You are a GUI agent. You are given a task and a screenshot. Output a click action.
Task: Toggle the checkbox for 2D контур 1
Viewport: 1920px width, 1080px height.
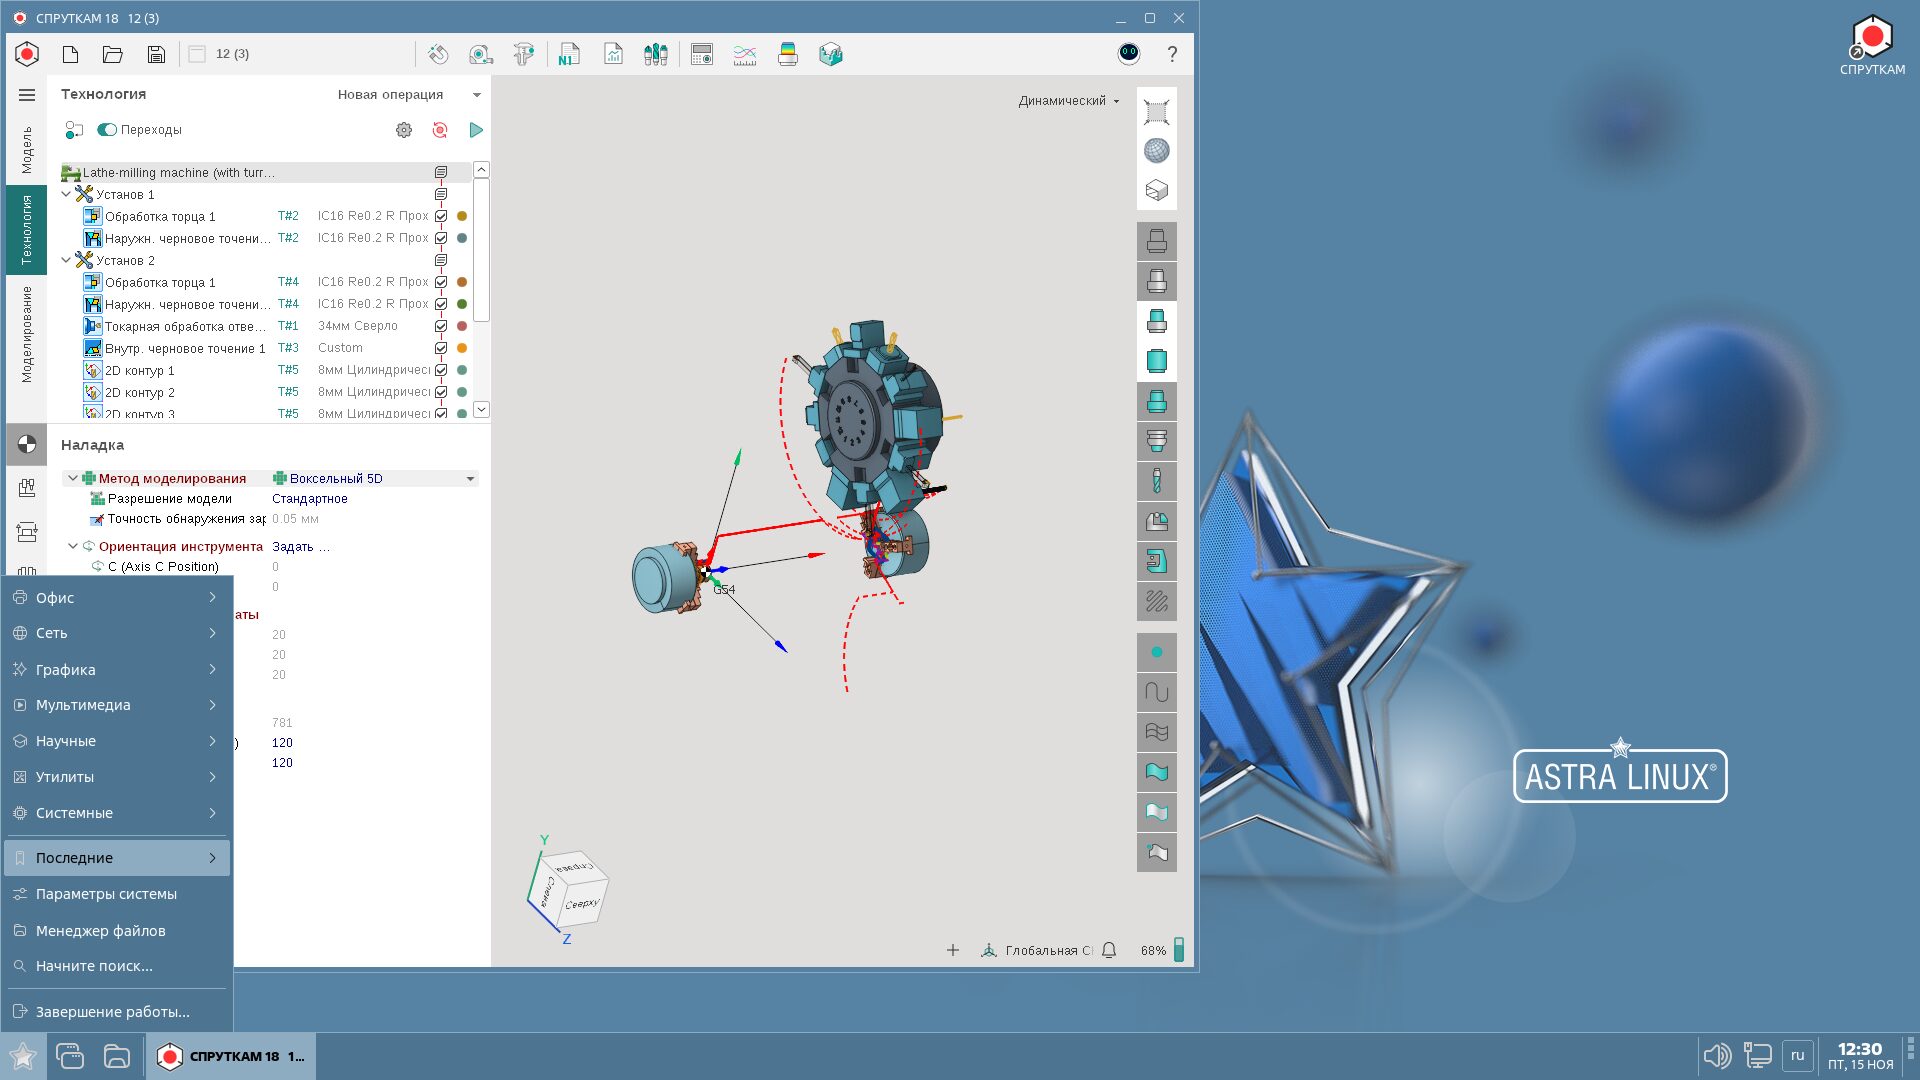point(441,370)
